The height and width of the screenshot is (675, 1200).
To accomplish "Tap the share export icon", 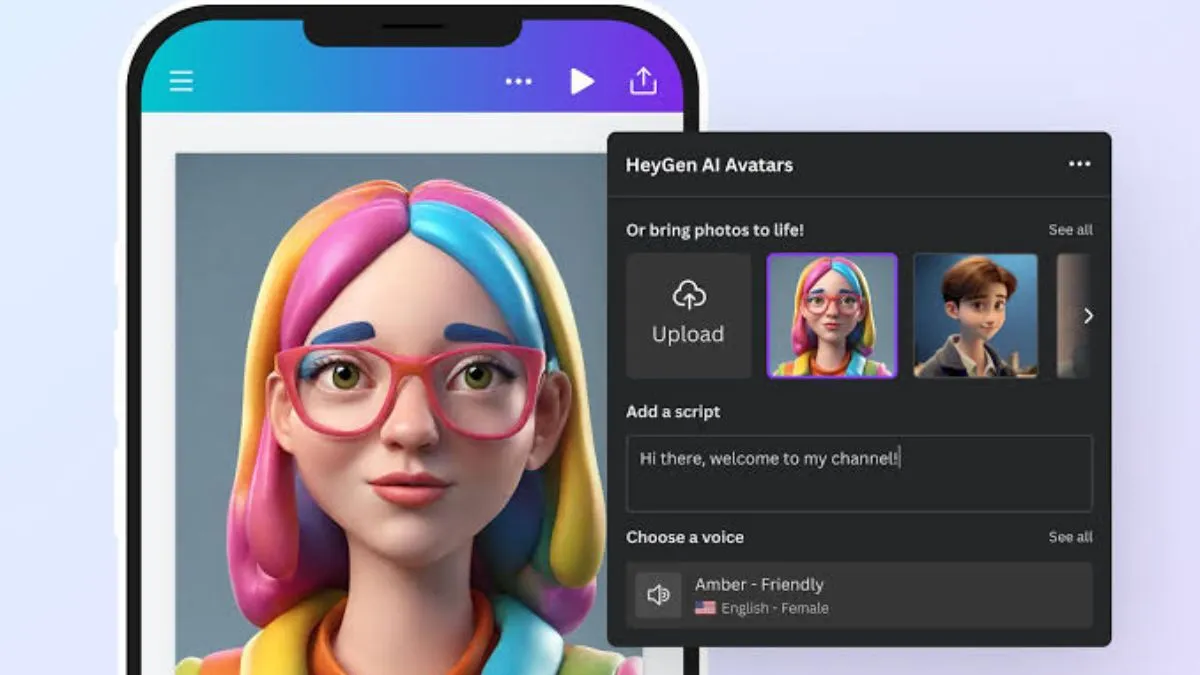I will [x=643, y=81].
